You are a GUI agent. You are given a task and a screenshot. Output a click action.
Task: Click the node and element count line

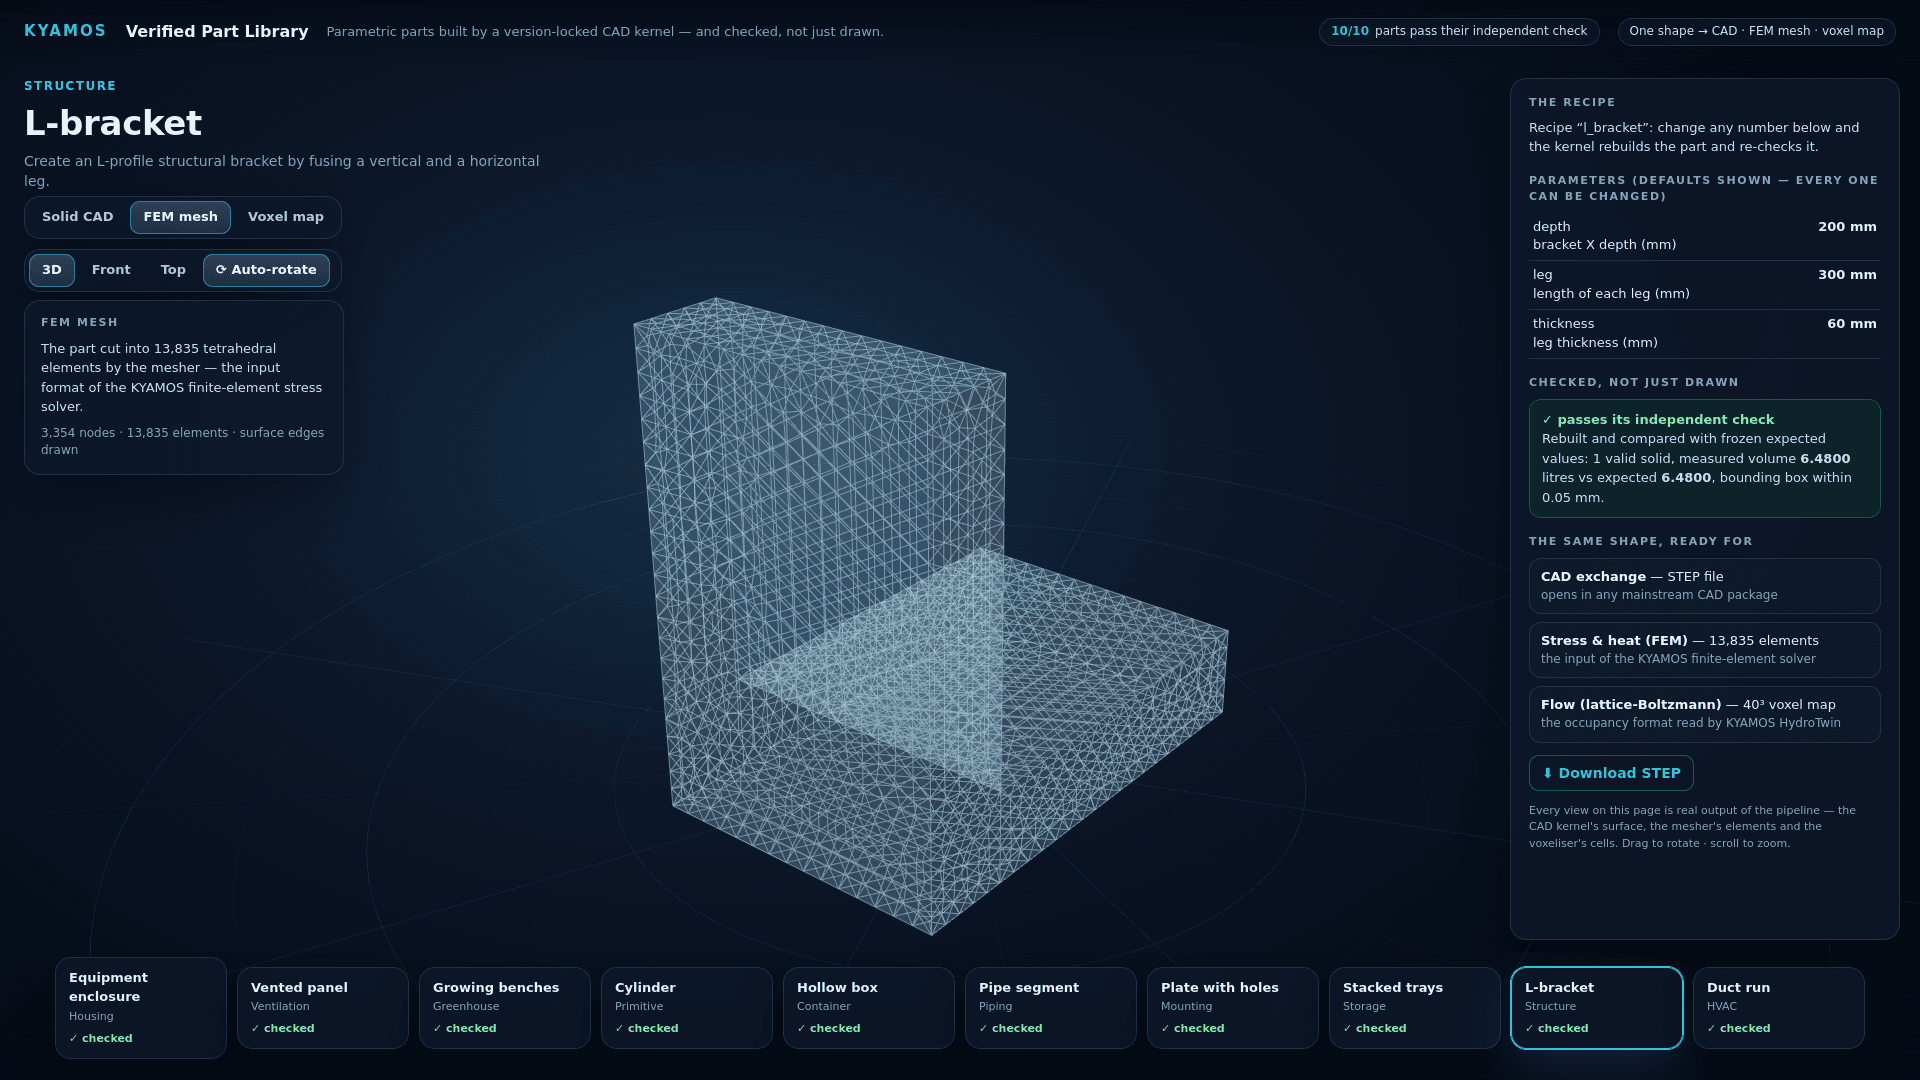pos(183,441)
